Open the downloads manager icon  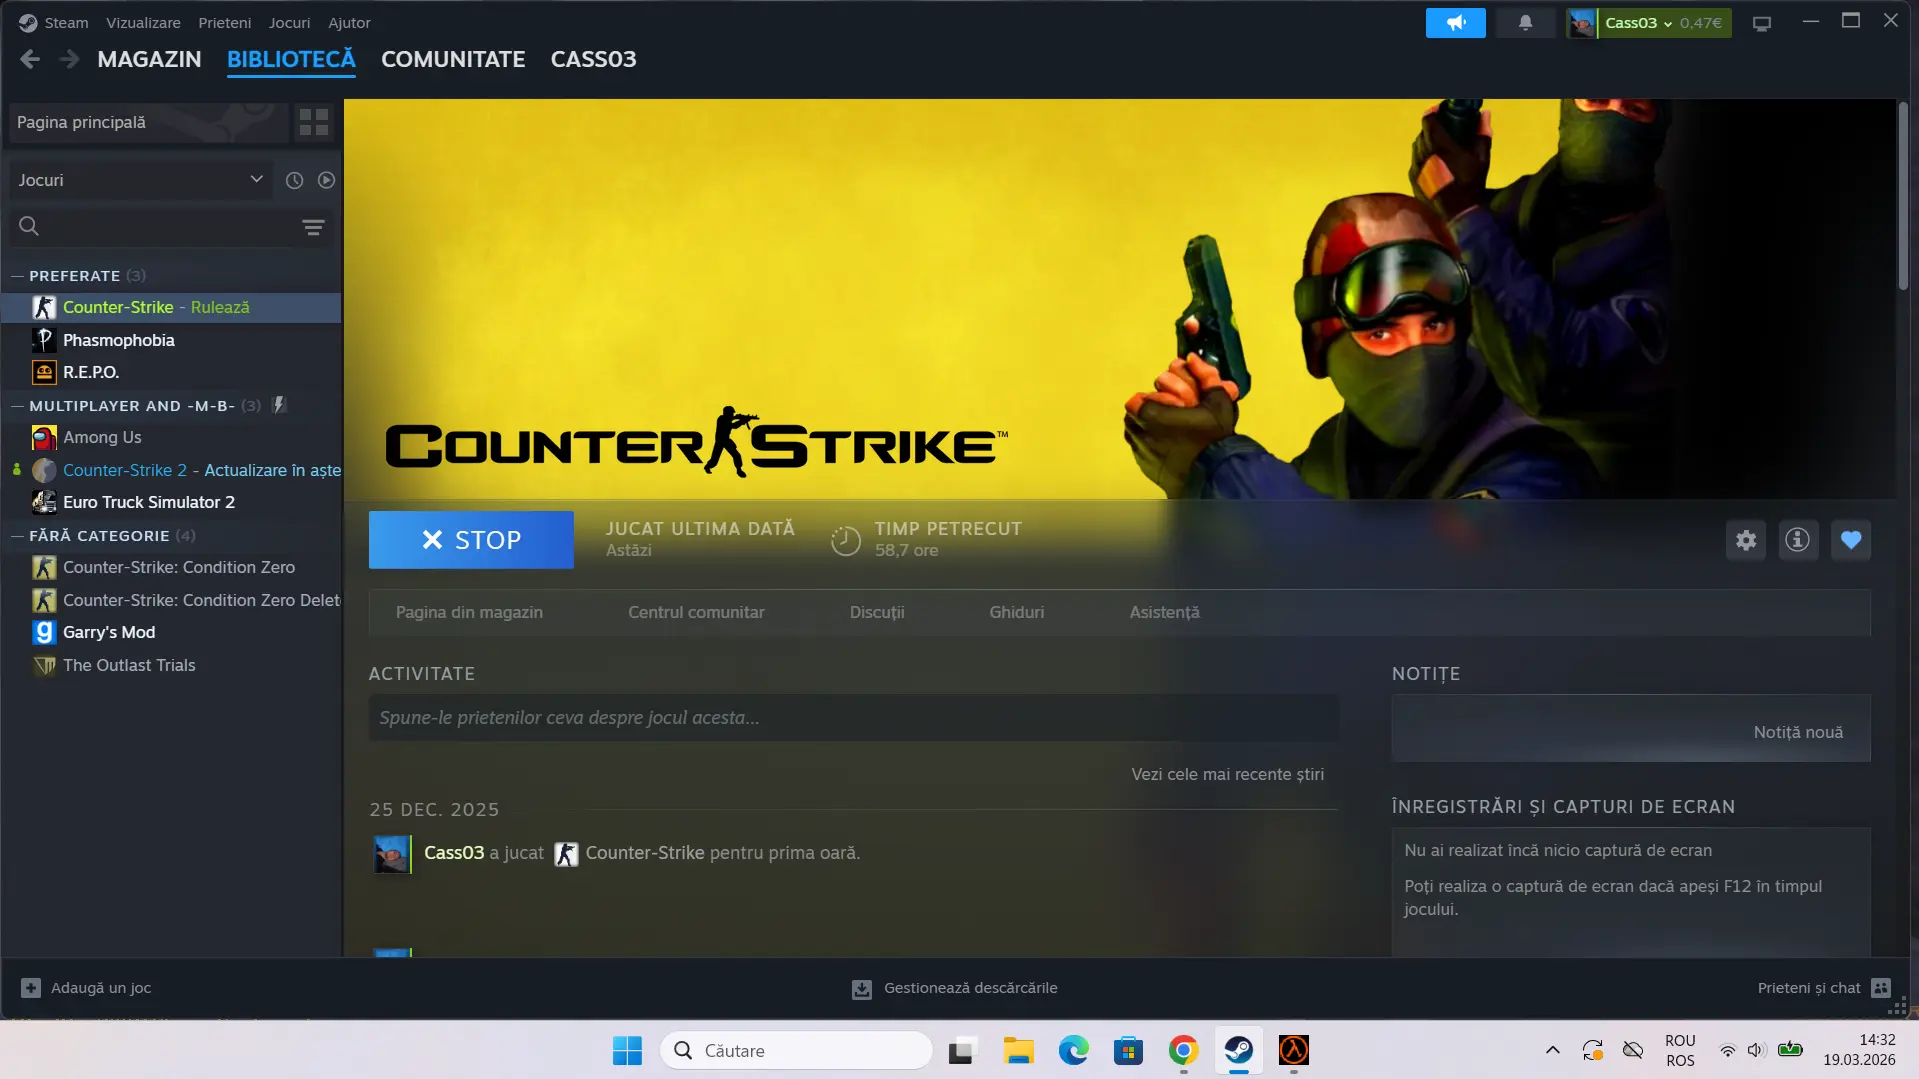point(861,989)
